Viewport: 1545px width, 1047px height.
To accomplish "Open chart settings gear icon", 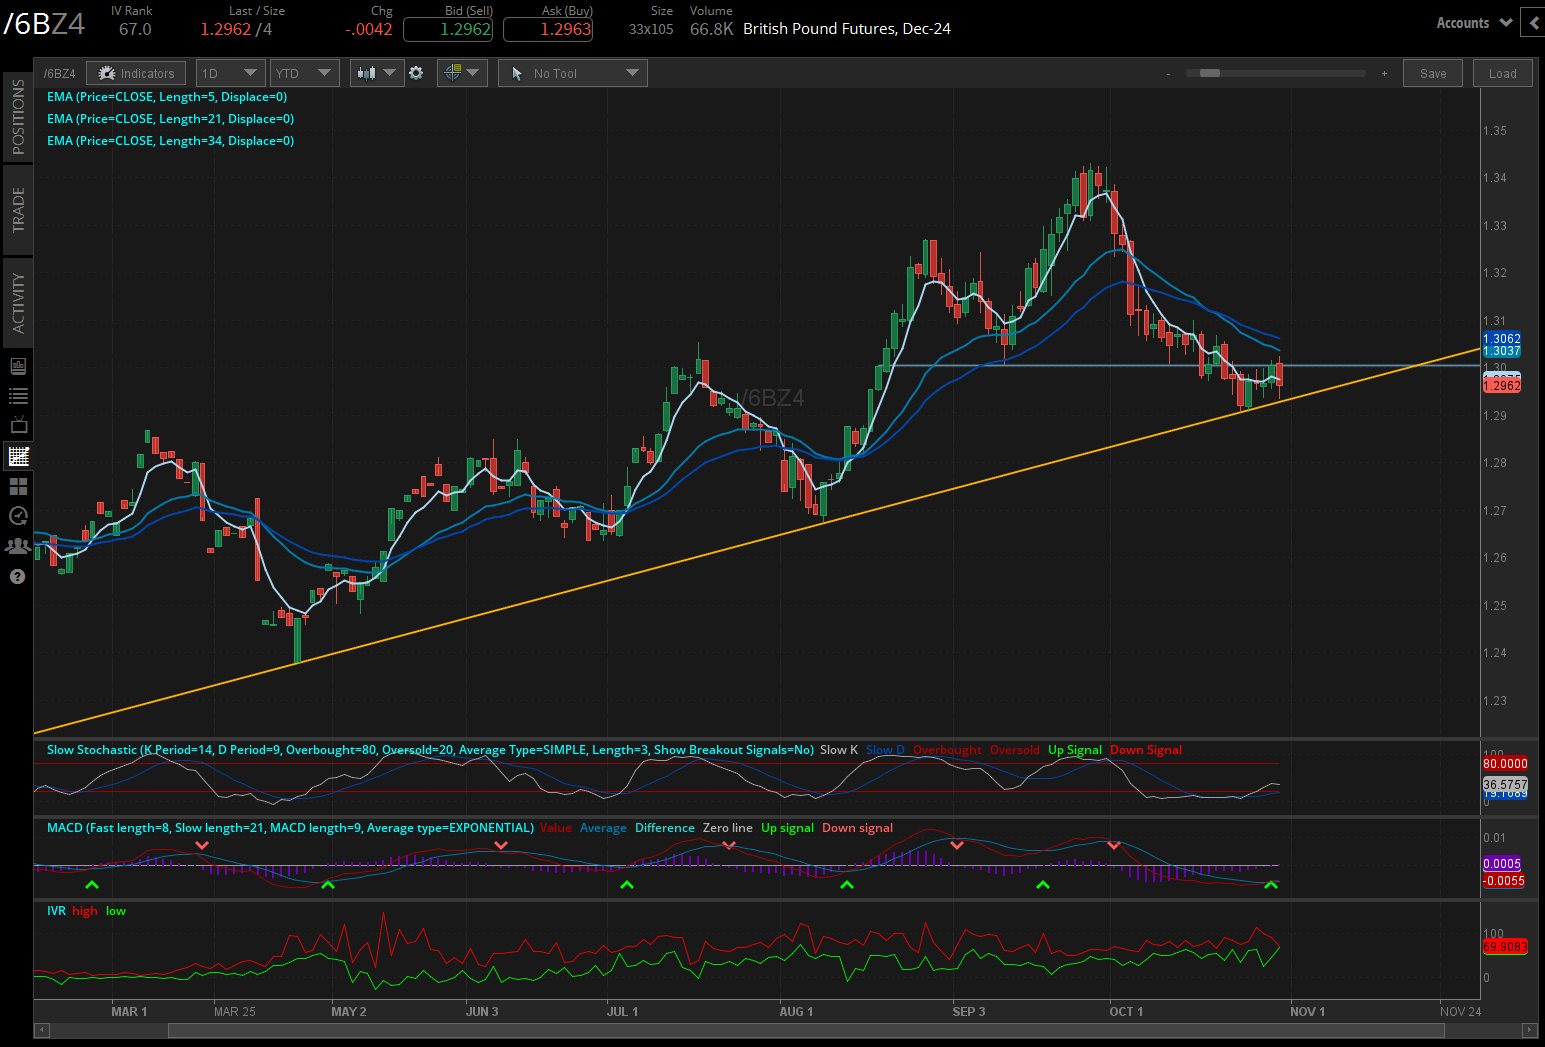I will coord(416,73).
